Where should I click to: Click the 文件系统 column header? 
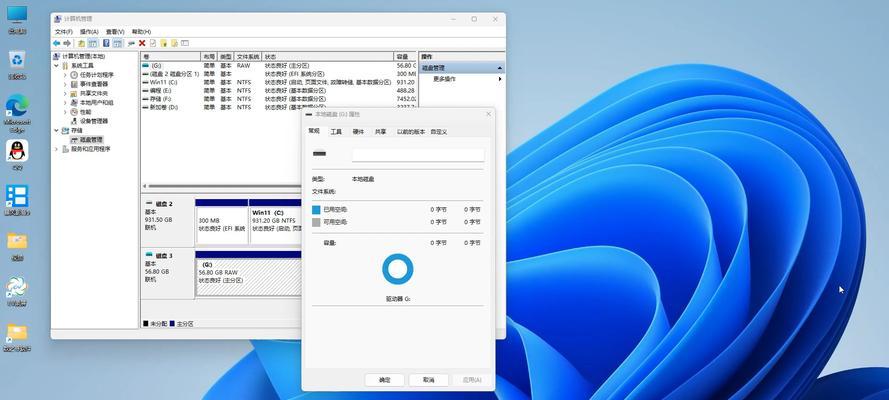(248, 57)
